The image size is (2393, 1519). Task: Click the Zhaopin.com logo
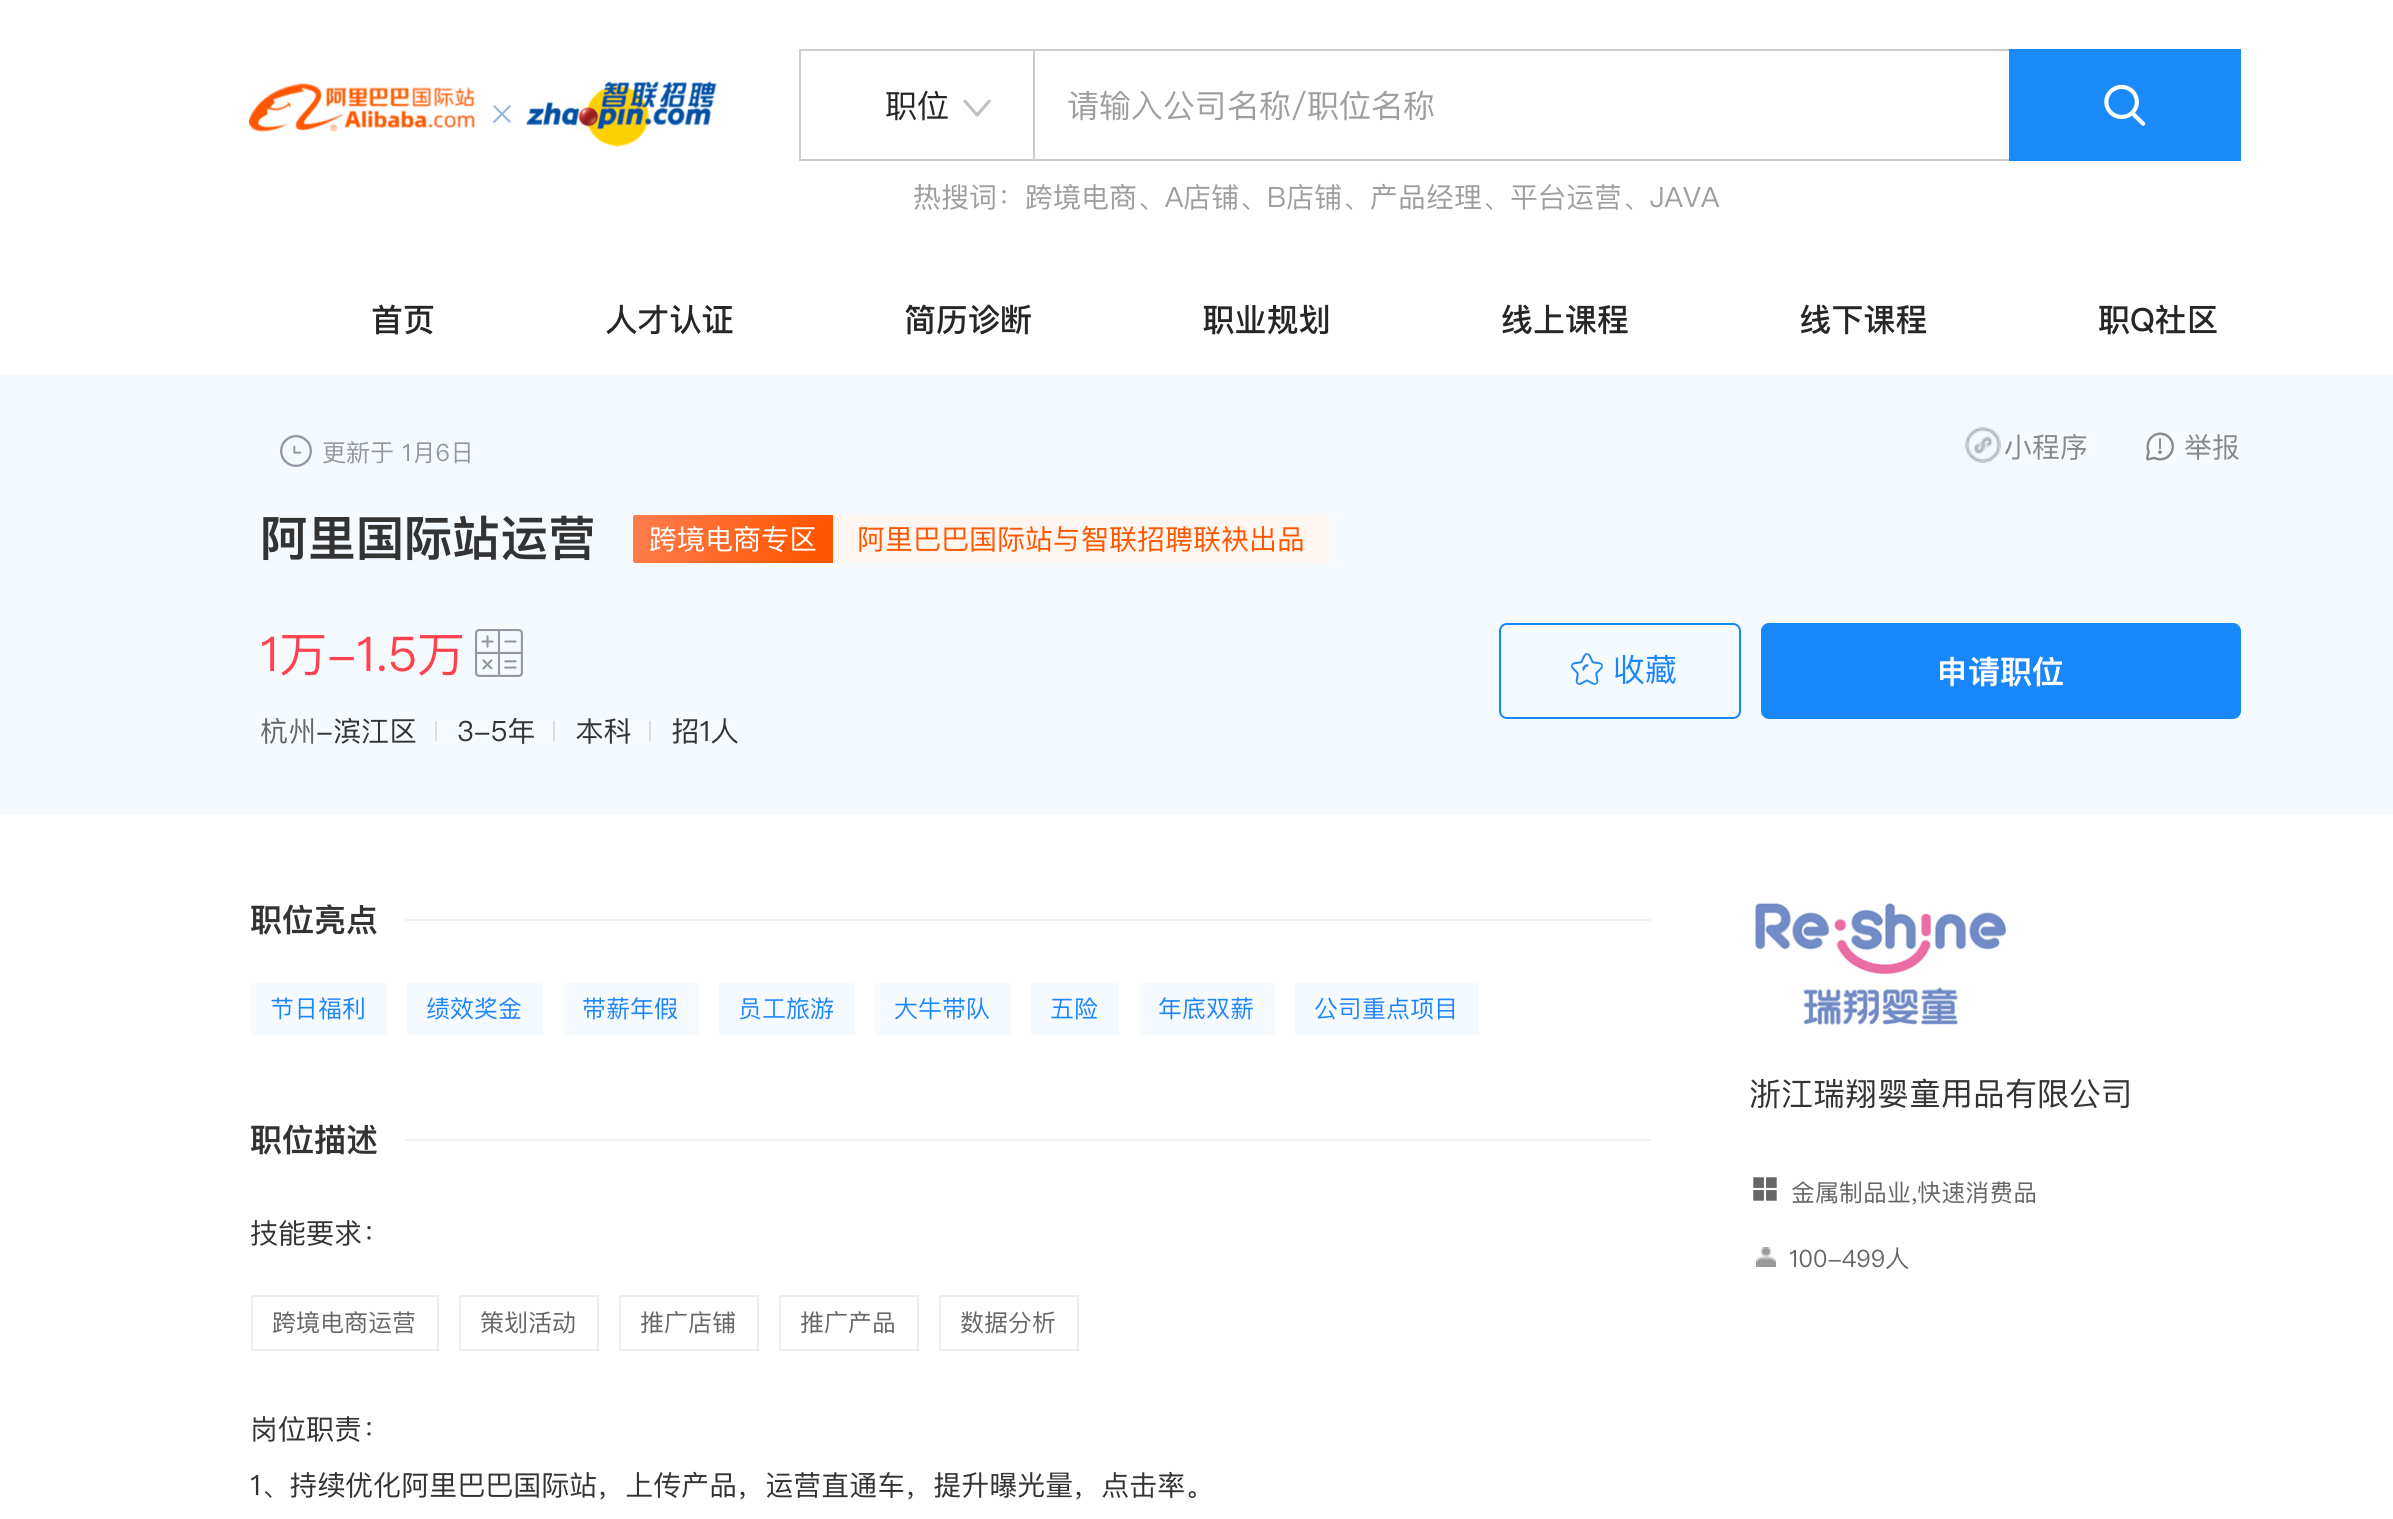[621, 112]
